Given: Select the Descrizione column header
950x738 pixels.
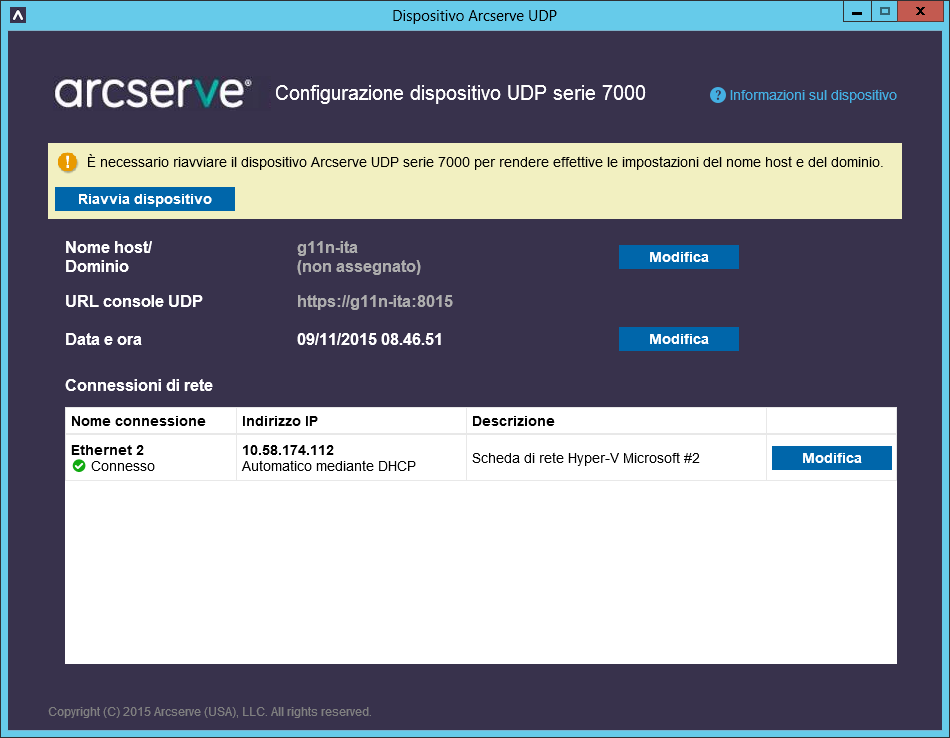Looking at the screenshot, I should point(616,421).
